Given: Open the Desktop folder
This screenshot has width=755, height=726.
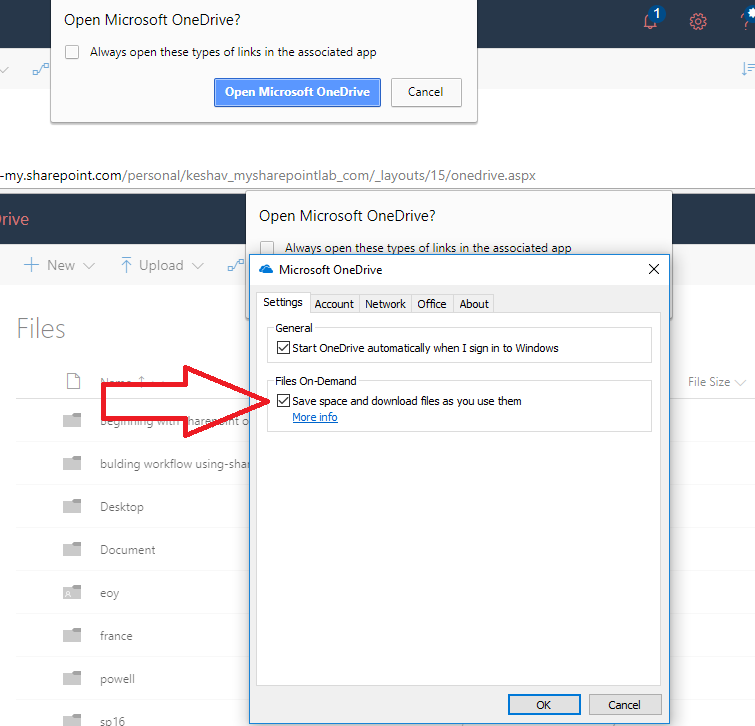Looking at the screenshot, I should click(x=122, y=506).
